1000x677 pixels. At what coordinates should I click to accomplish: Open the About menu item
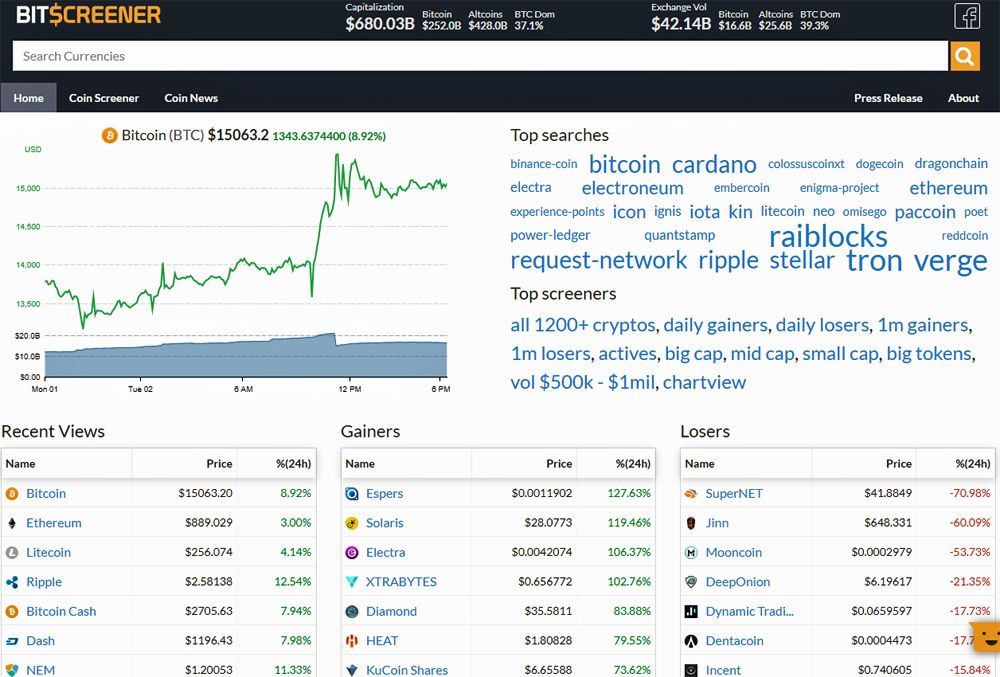963,98
